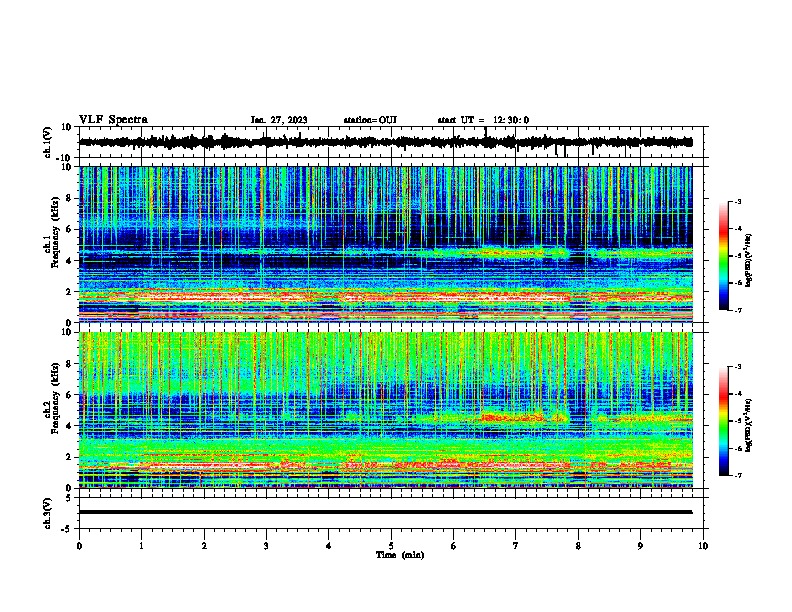Click inside the ch.1 spectrogram panel
The width and height of the screenshot is (792, 612).
(x=385, y=244)
